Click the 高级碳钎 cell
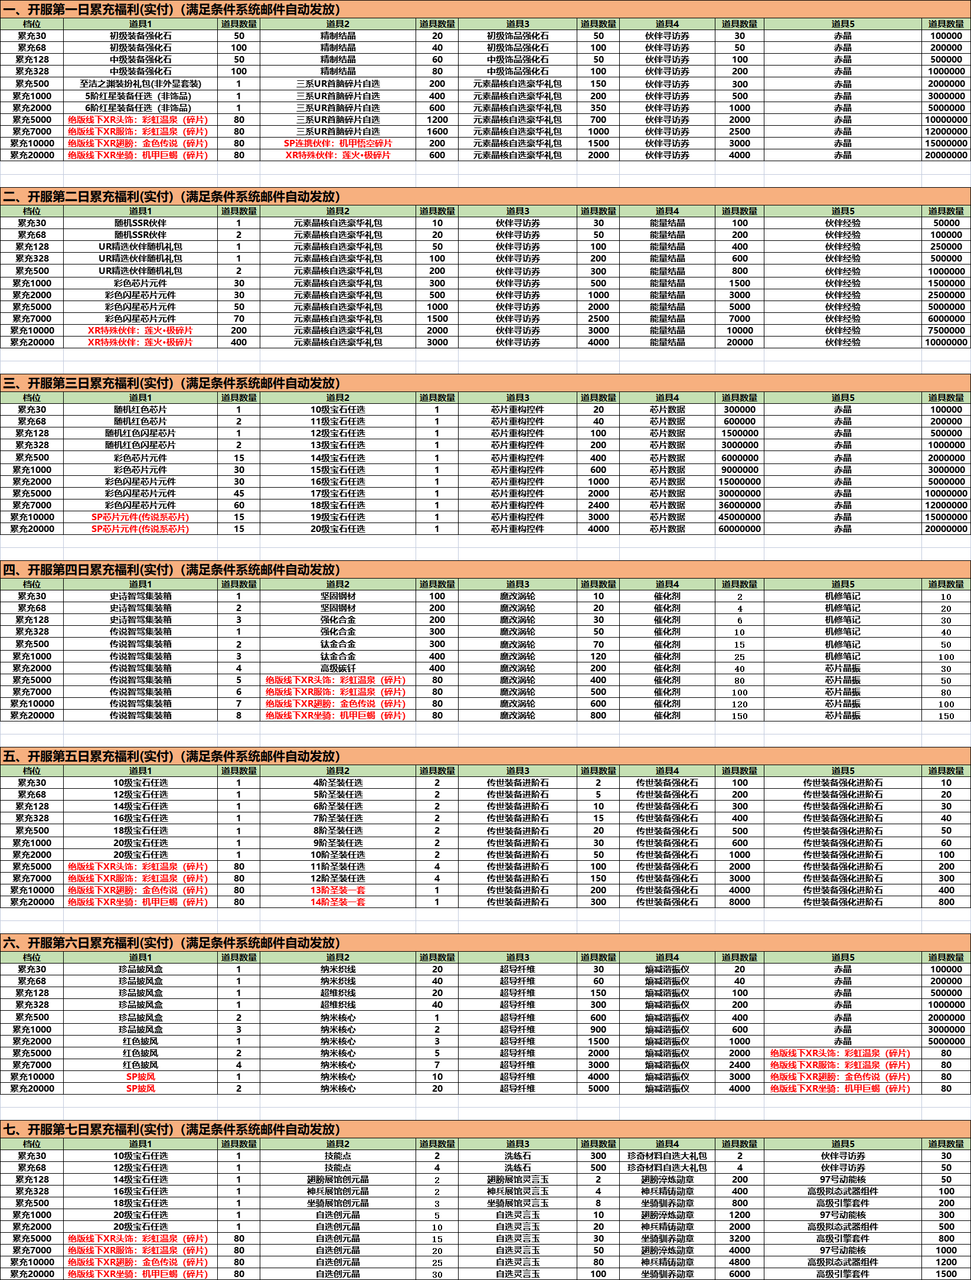The width and height of the screenshot is (971, 1280). 337,668
